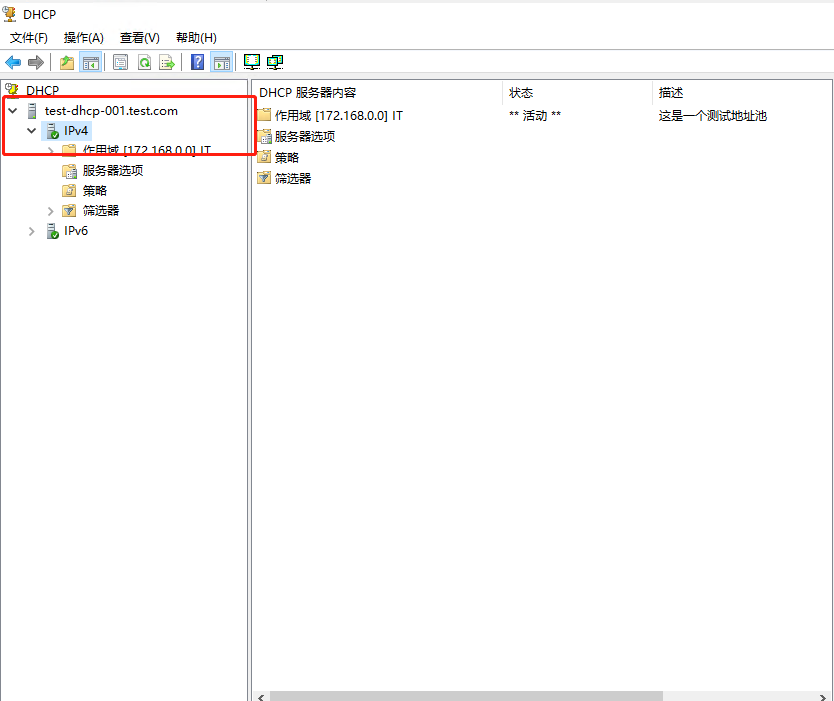834x701 pixels.
Task: Open the 文件(F) menu
Action: 29,38
